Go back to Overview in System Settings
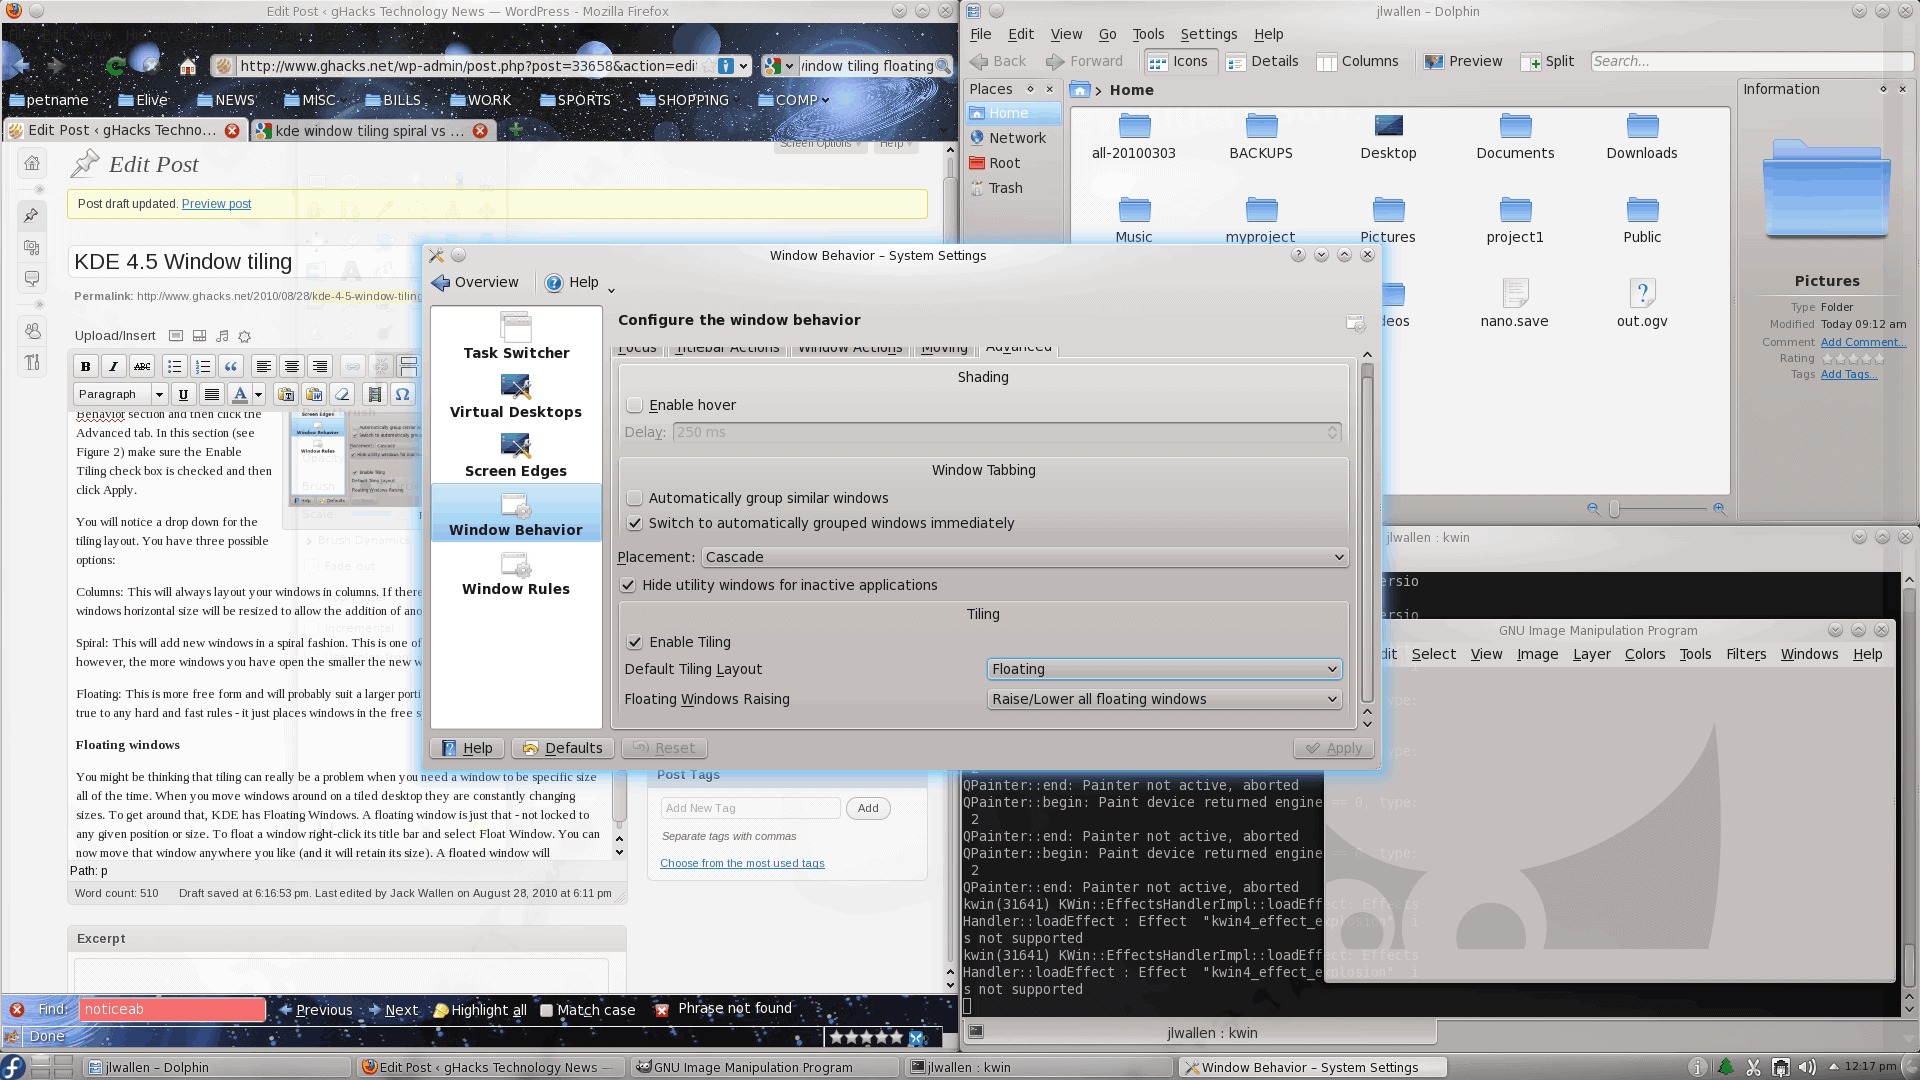Image resolution: width=1920 pixels, height=1080 pixels. click(x=475, y=282)
